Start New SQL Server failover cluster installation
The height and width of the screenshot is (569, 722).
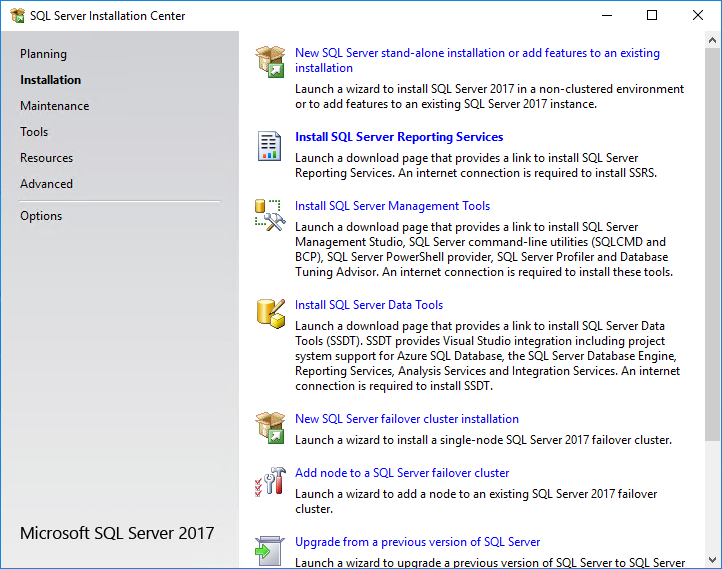[407, 419]
